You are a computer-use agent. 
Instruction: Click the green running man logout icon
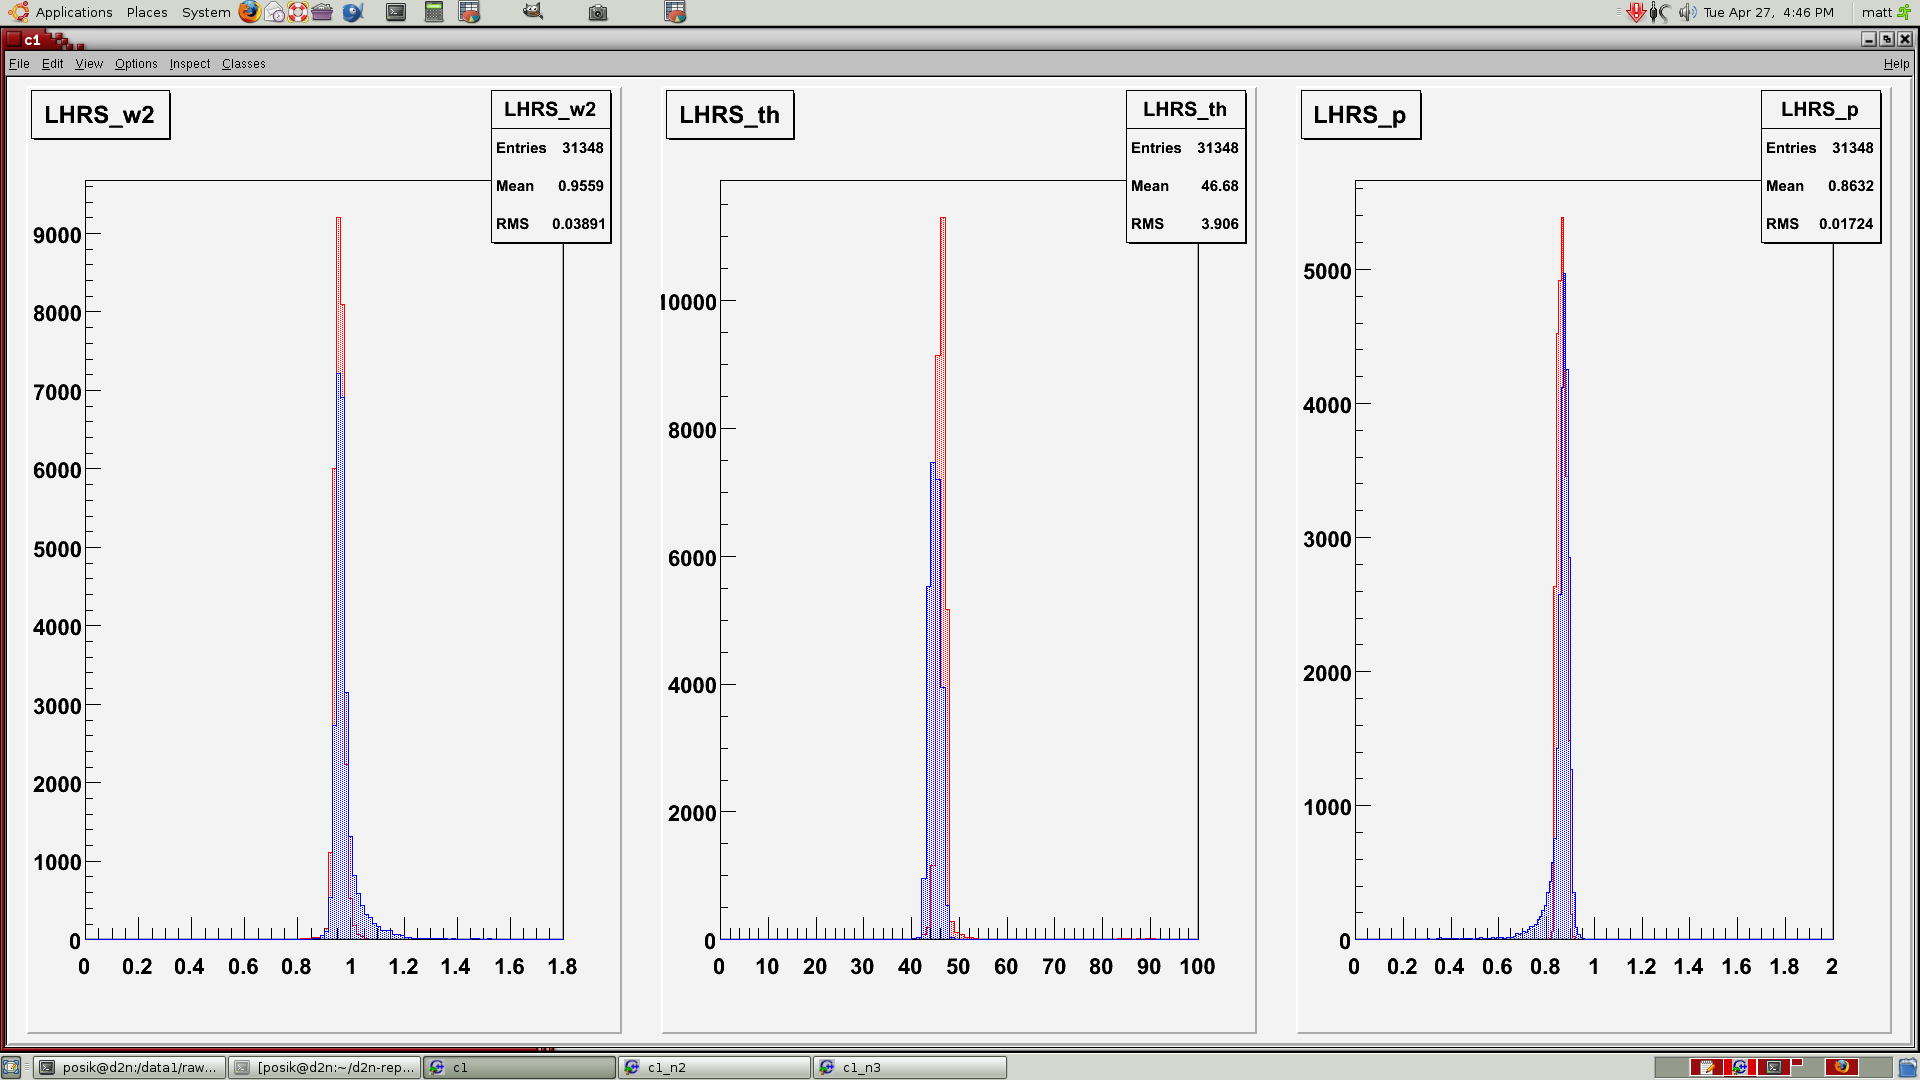[1904, 12]
